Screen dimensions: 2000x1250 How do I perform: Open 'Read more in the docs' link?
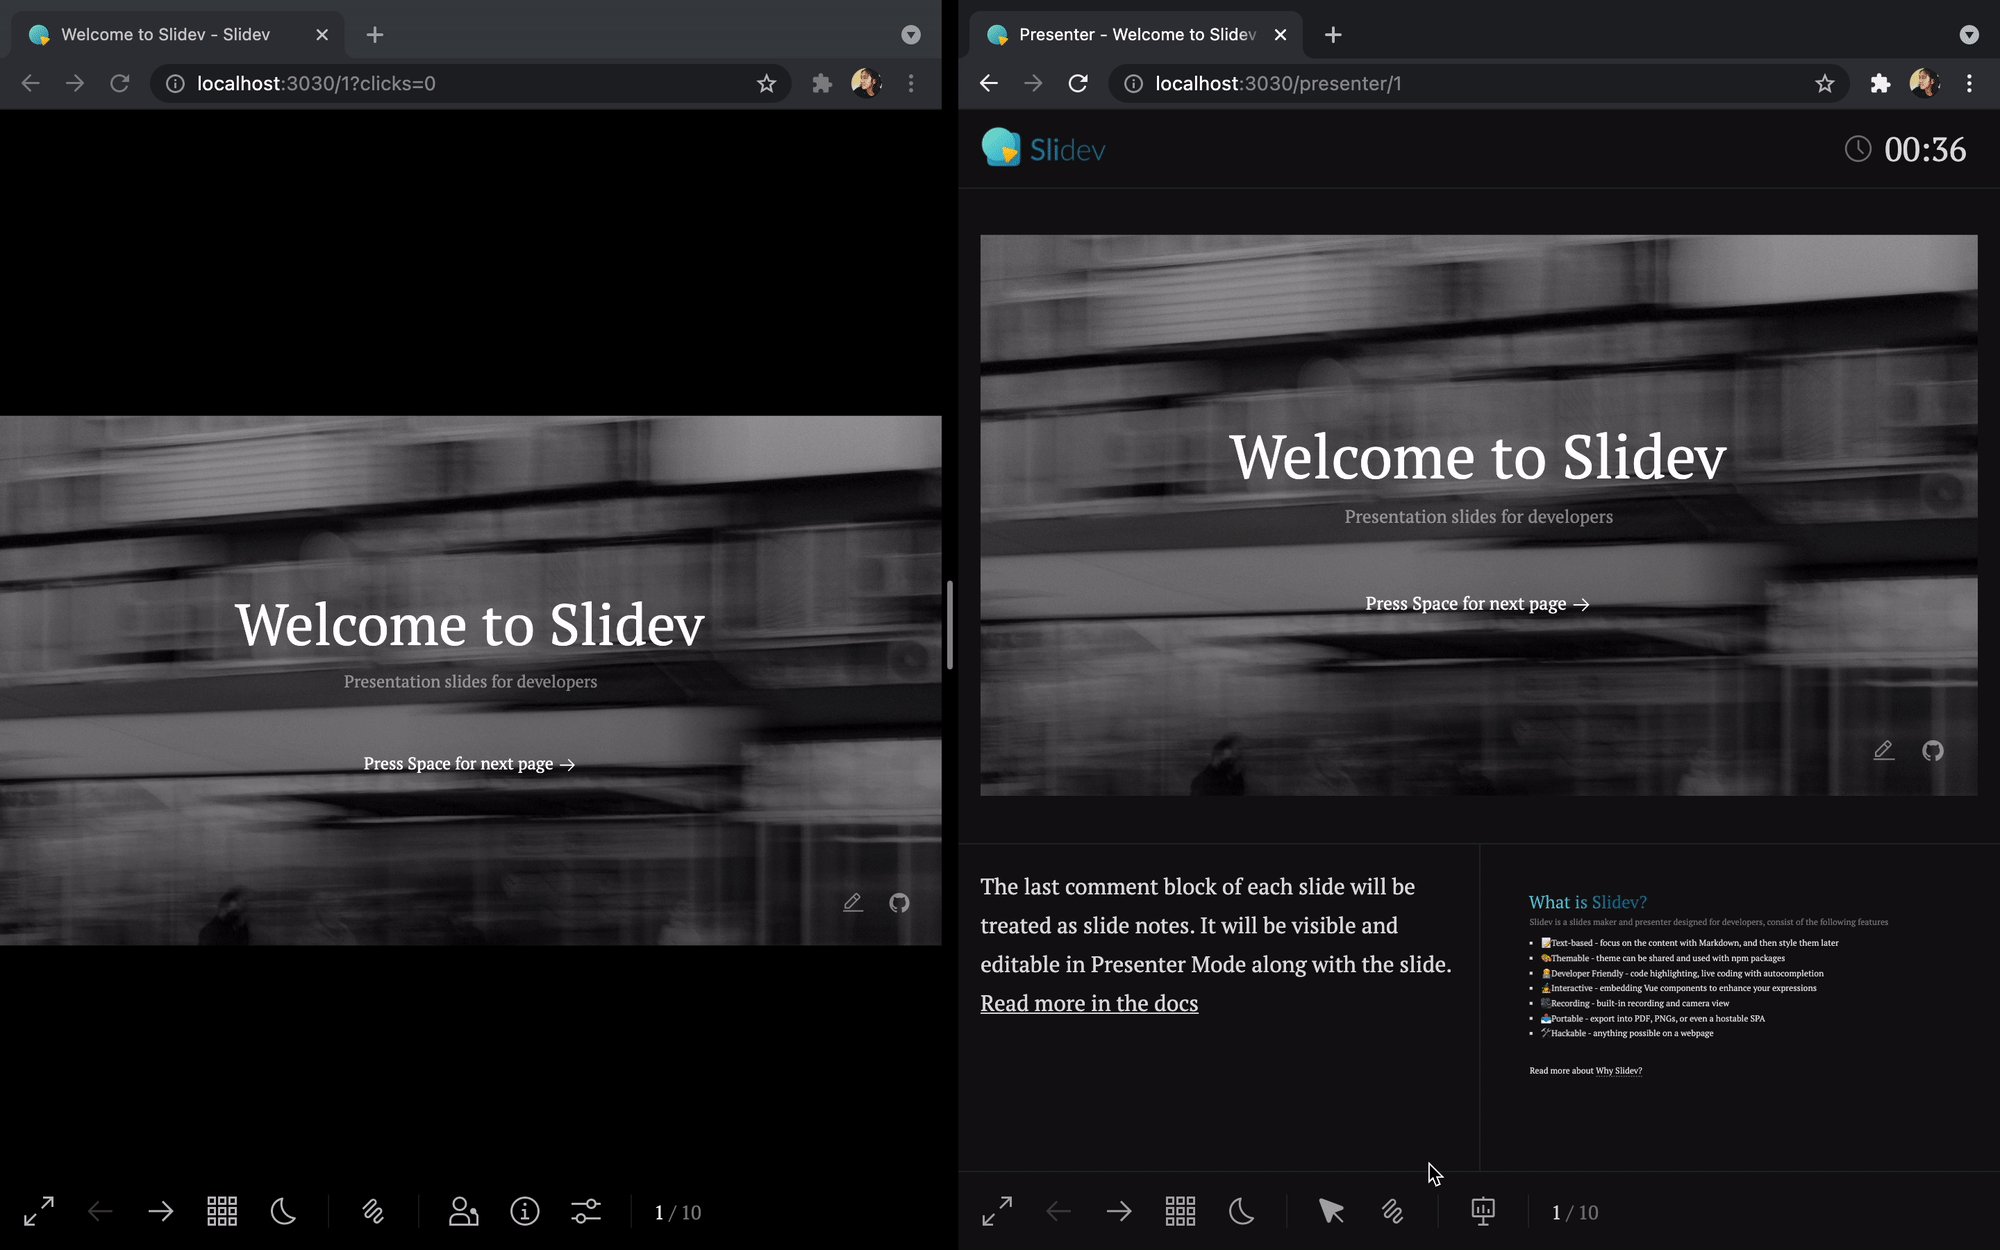[x=1089, y=1003]
